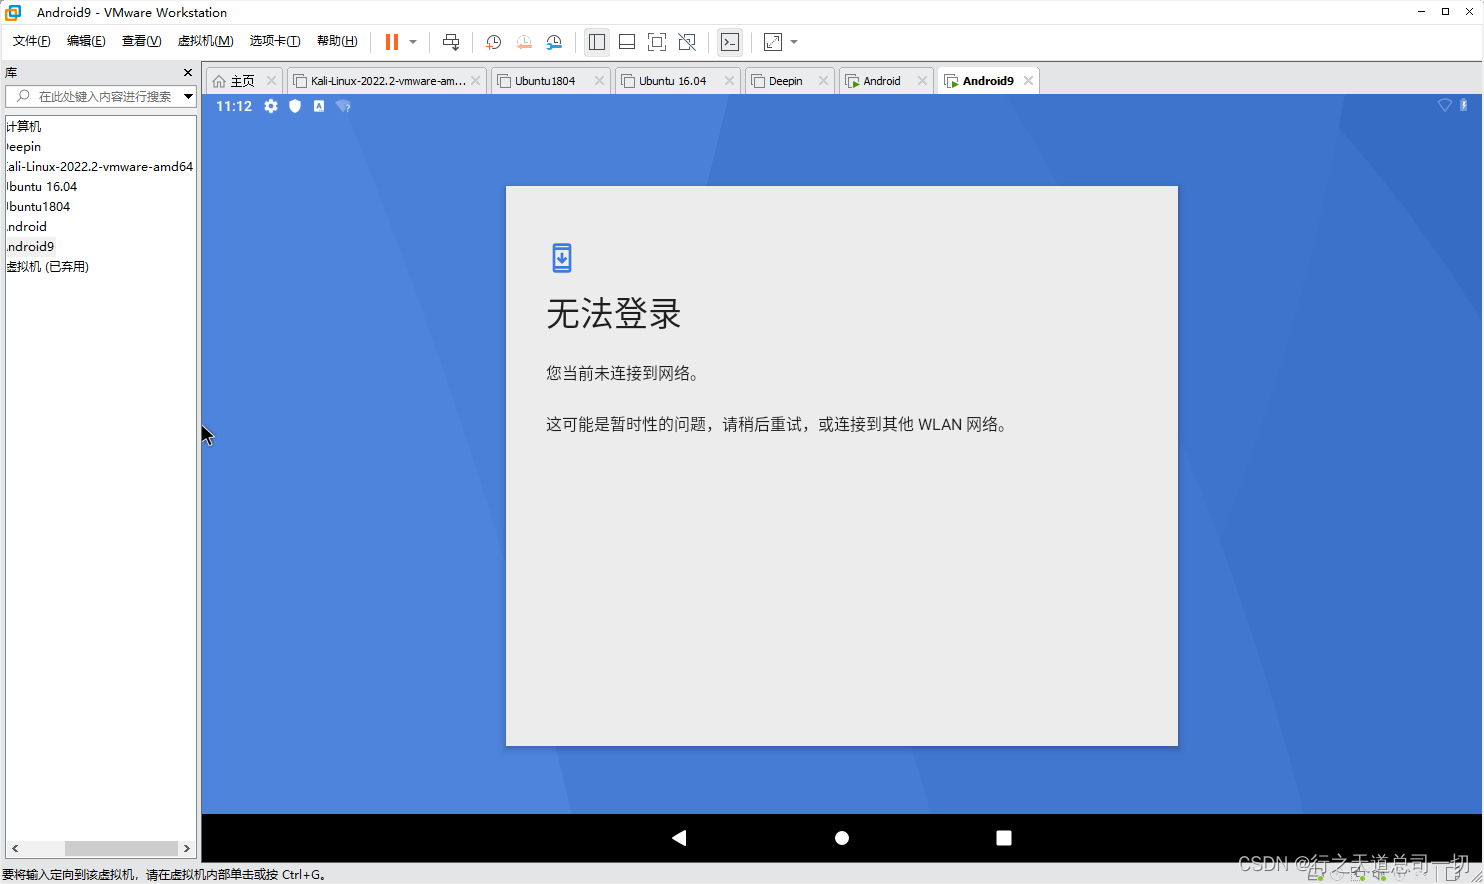
Task: Click the 无法登录 heading
Action: pos(613,314)
